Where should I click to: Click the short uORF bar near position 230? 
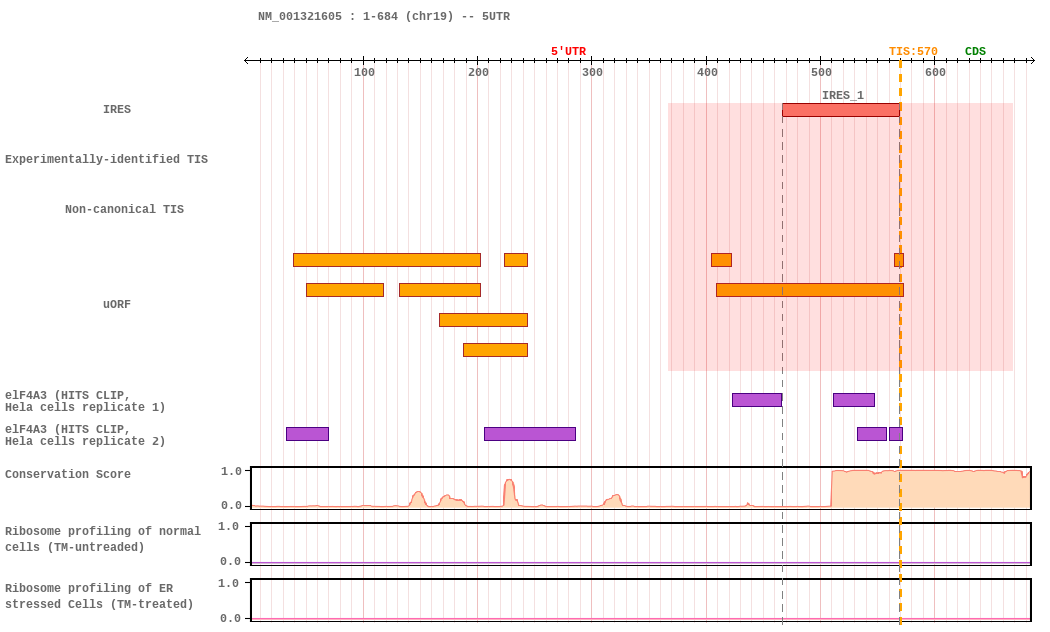[x=516, y=260]
